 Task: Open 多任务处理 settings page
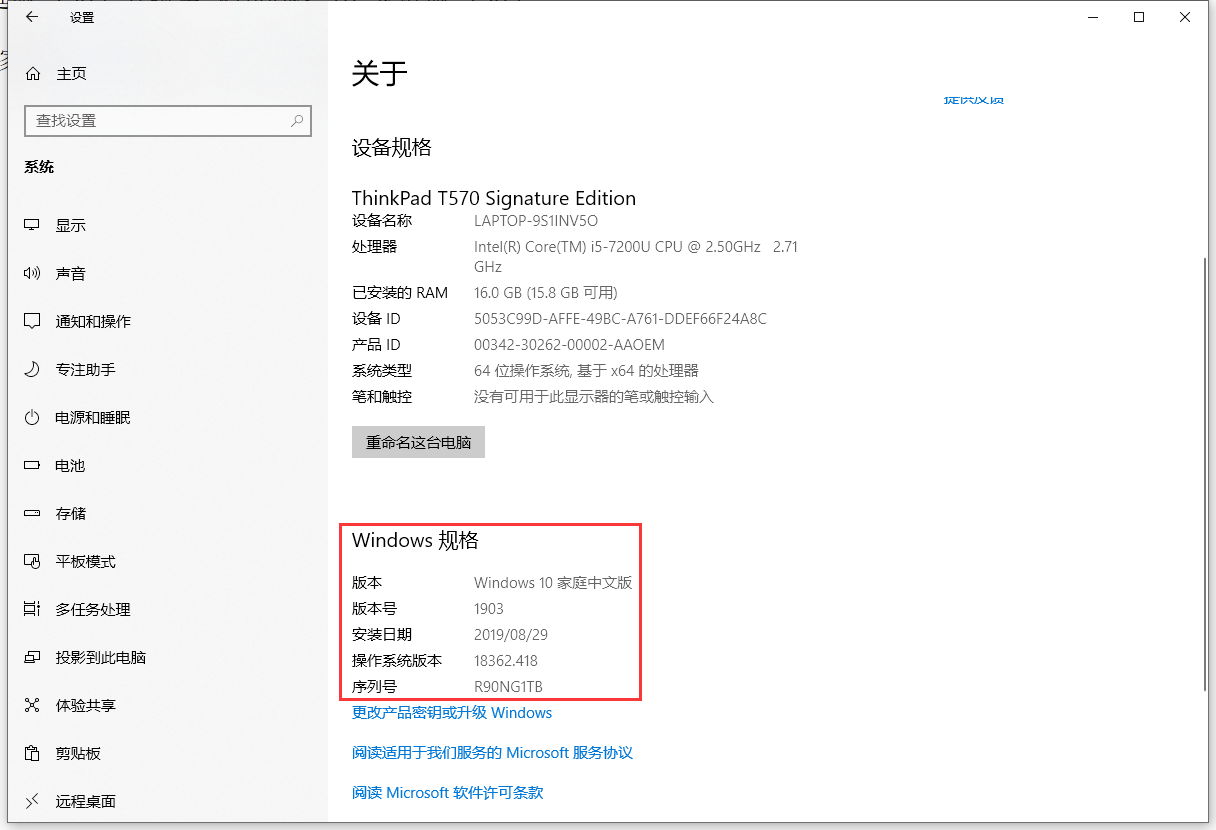pyautogui.click(x=93, y=609)
